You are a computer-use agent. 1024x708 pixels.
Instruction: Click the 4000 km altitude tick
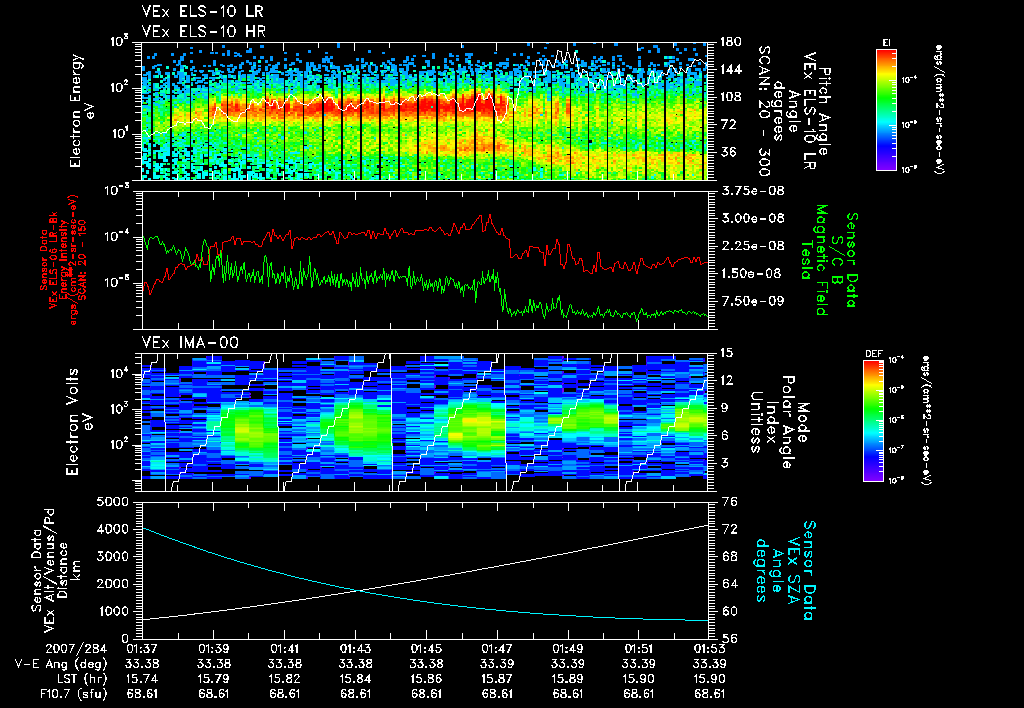point(113,529)
